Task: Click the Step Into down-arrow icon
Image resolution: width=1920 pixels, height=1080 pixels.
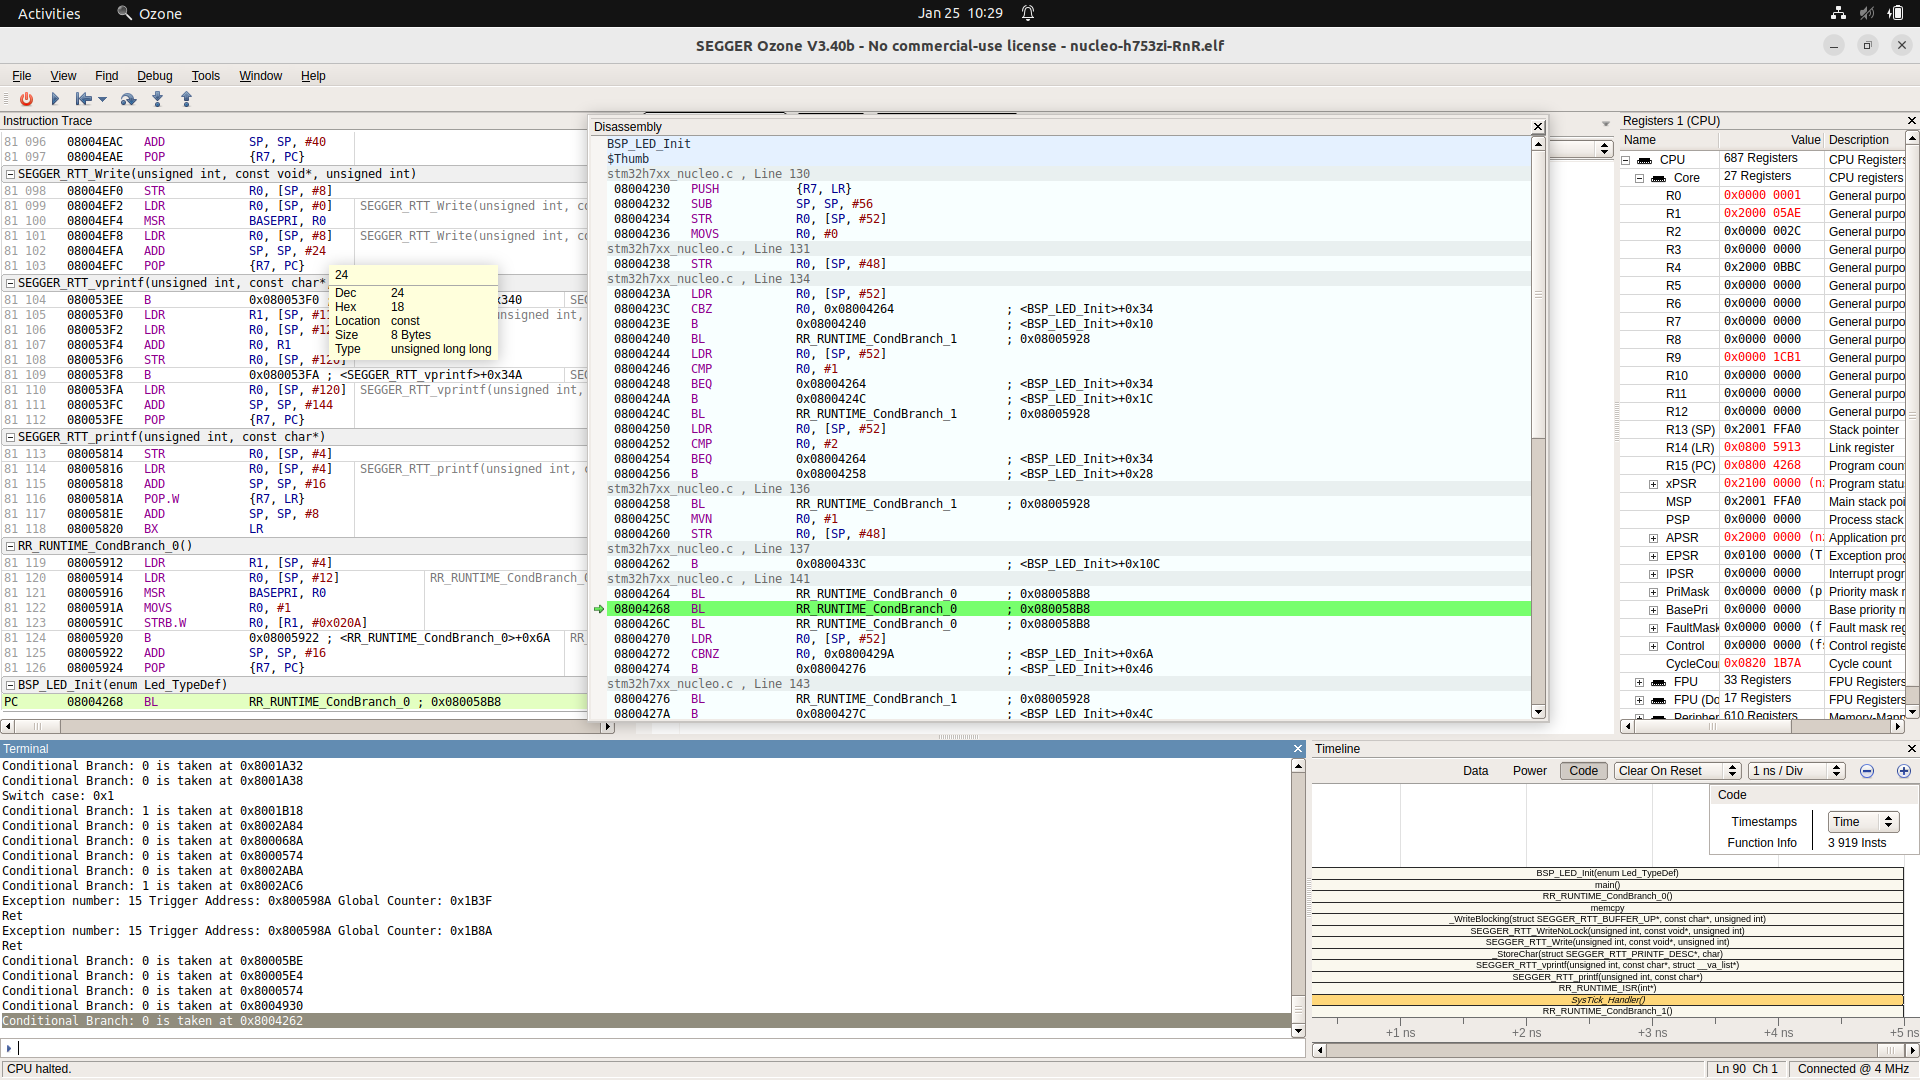Action: tap(157, 99)
